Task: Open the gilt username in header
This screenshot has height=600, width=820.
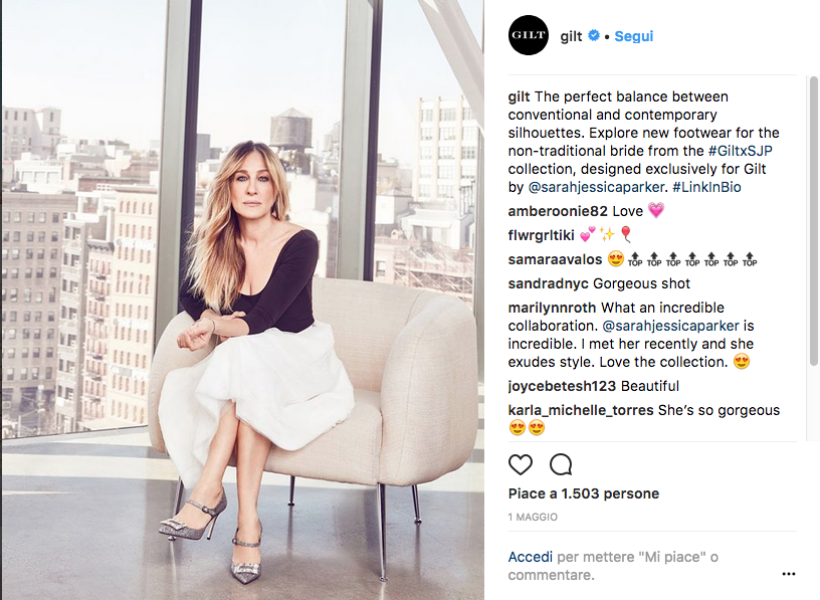Action: click(x=571, y=36)
